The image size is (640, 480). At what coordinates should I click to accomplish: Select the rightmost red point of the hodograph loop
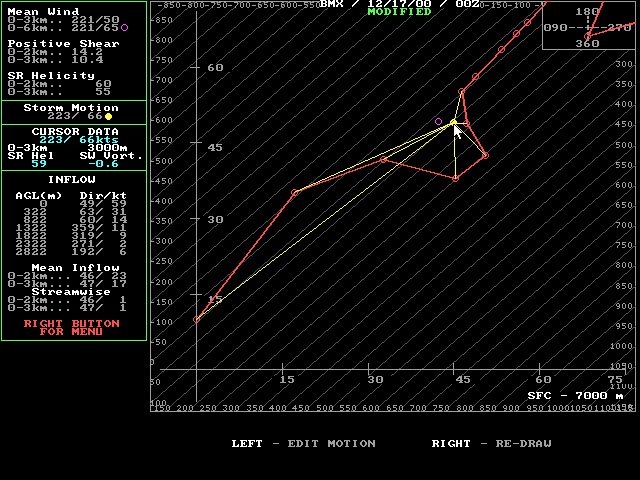485,155
